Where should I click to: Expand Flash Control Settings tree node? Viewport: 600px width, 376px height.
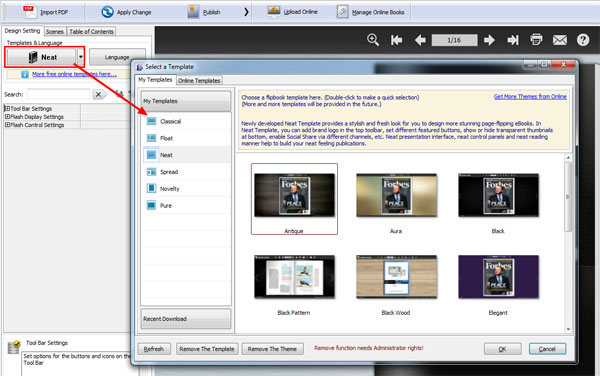click(7, 125)
